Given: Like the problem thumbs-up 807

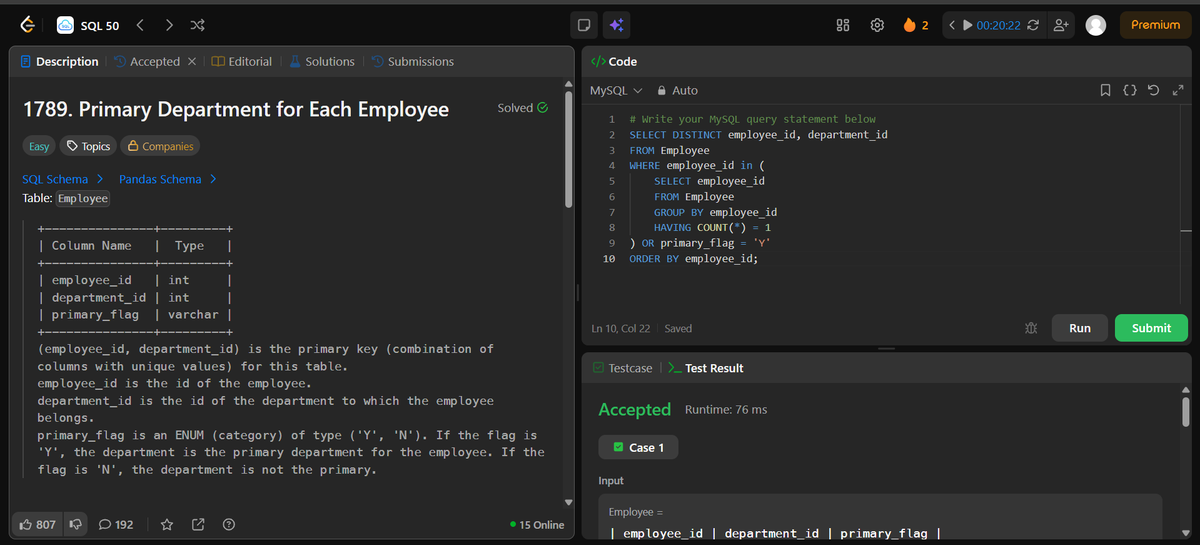Looking at the screenshot, I should [x=38, y=524].
